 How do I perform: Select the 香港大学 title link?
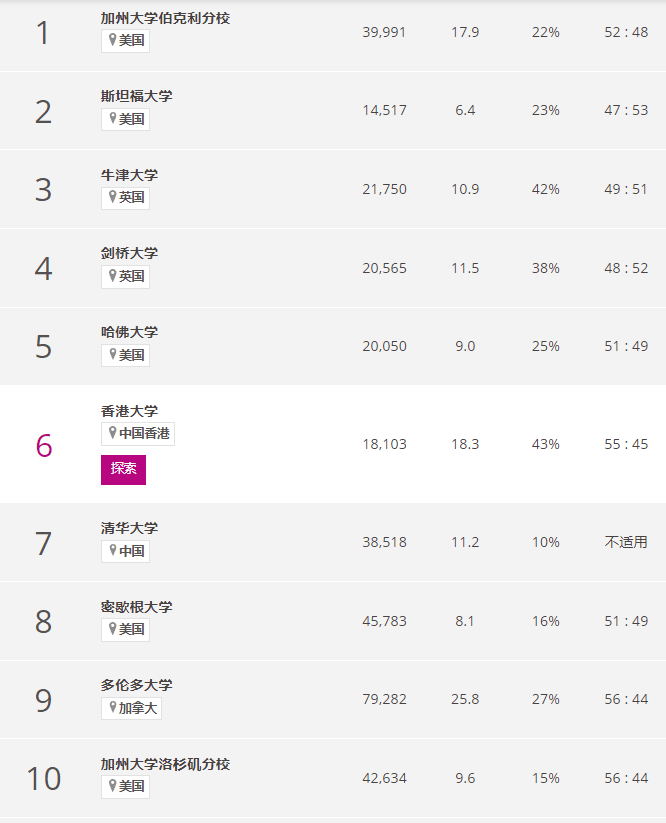pos(129,411)
